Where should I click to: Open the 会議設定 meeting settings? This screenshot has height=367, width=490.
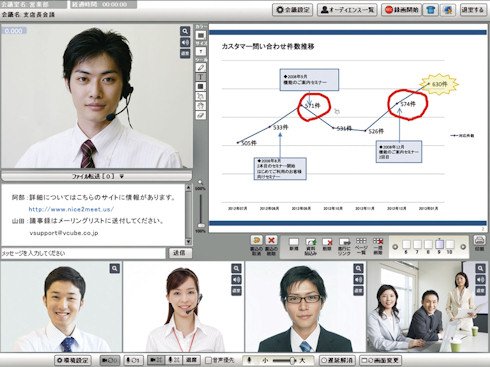point(293,10)
